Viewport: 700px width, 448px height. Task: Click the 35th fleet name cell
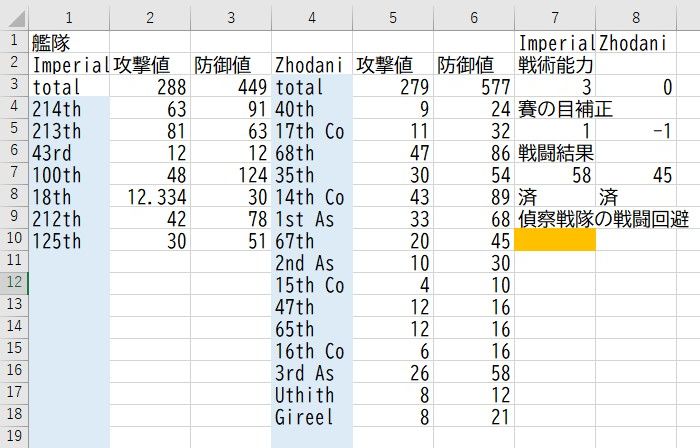click(312, 174)
